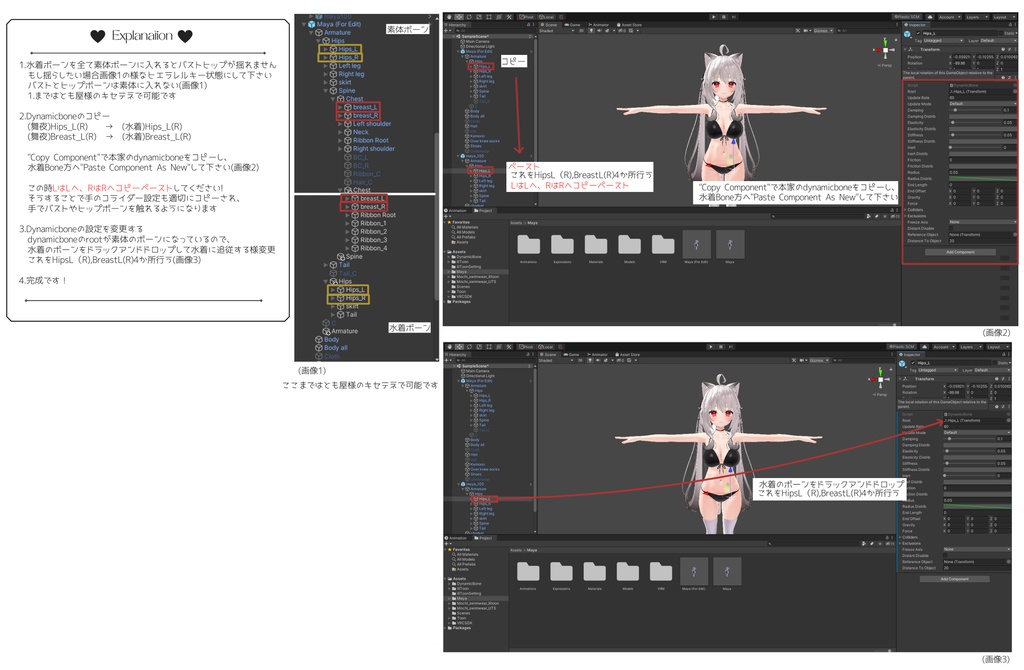Toggle Local handle rotation in 画像2 toolbar
This screenshot has width=1024, height=670.
click(x=547, y=17)
